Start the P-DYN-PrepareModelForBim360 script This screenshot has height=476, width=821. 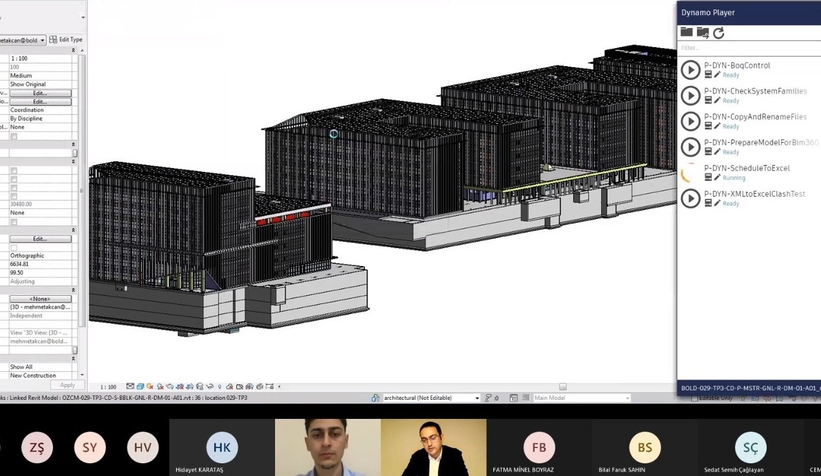[690, 147]
